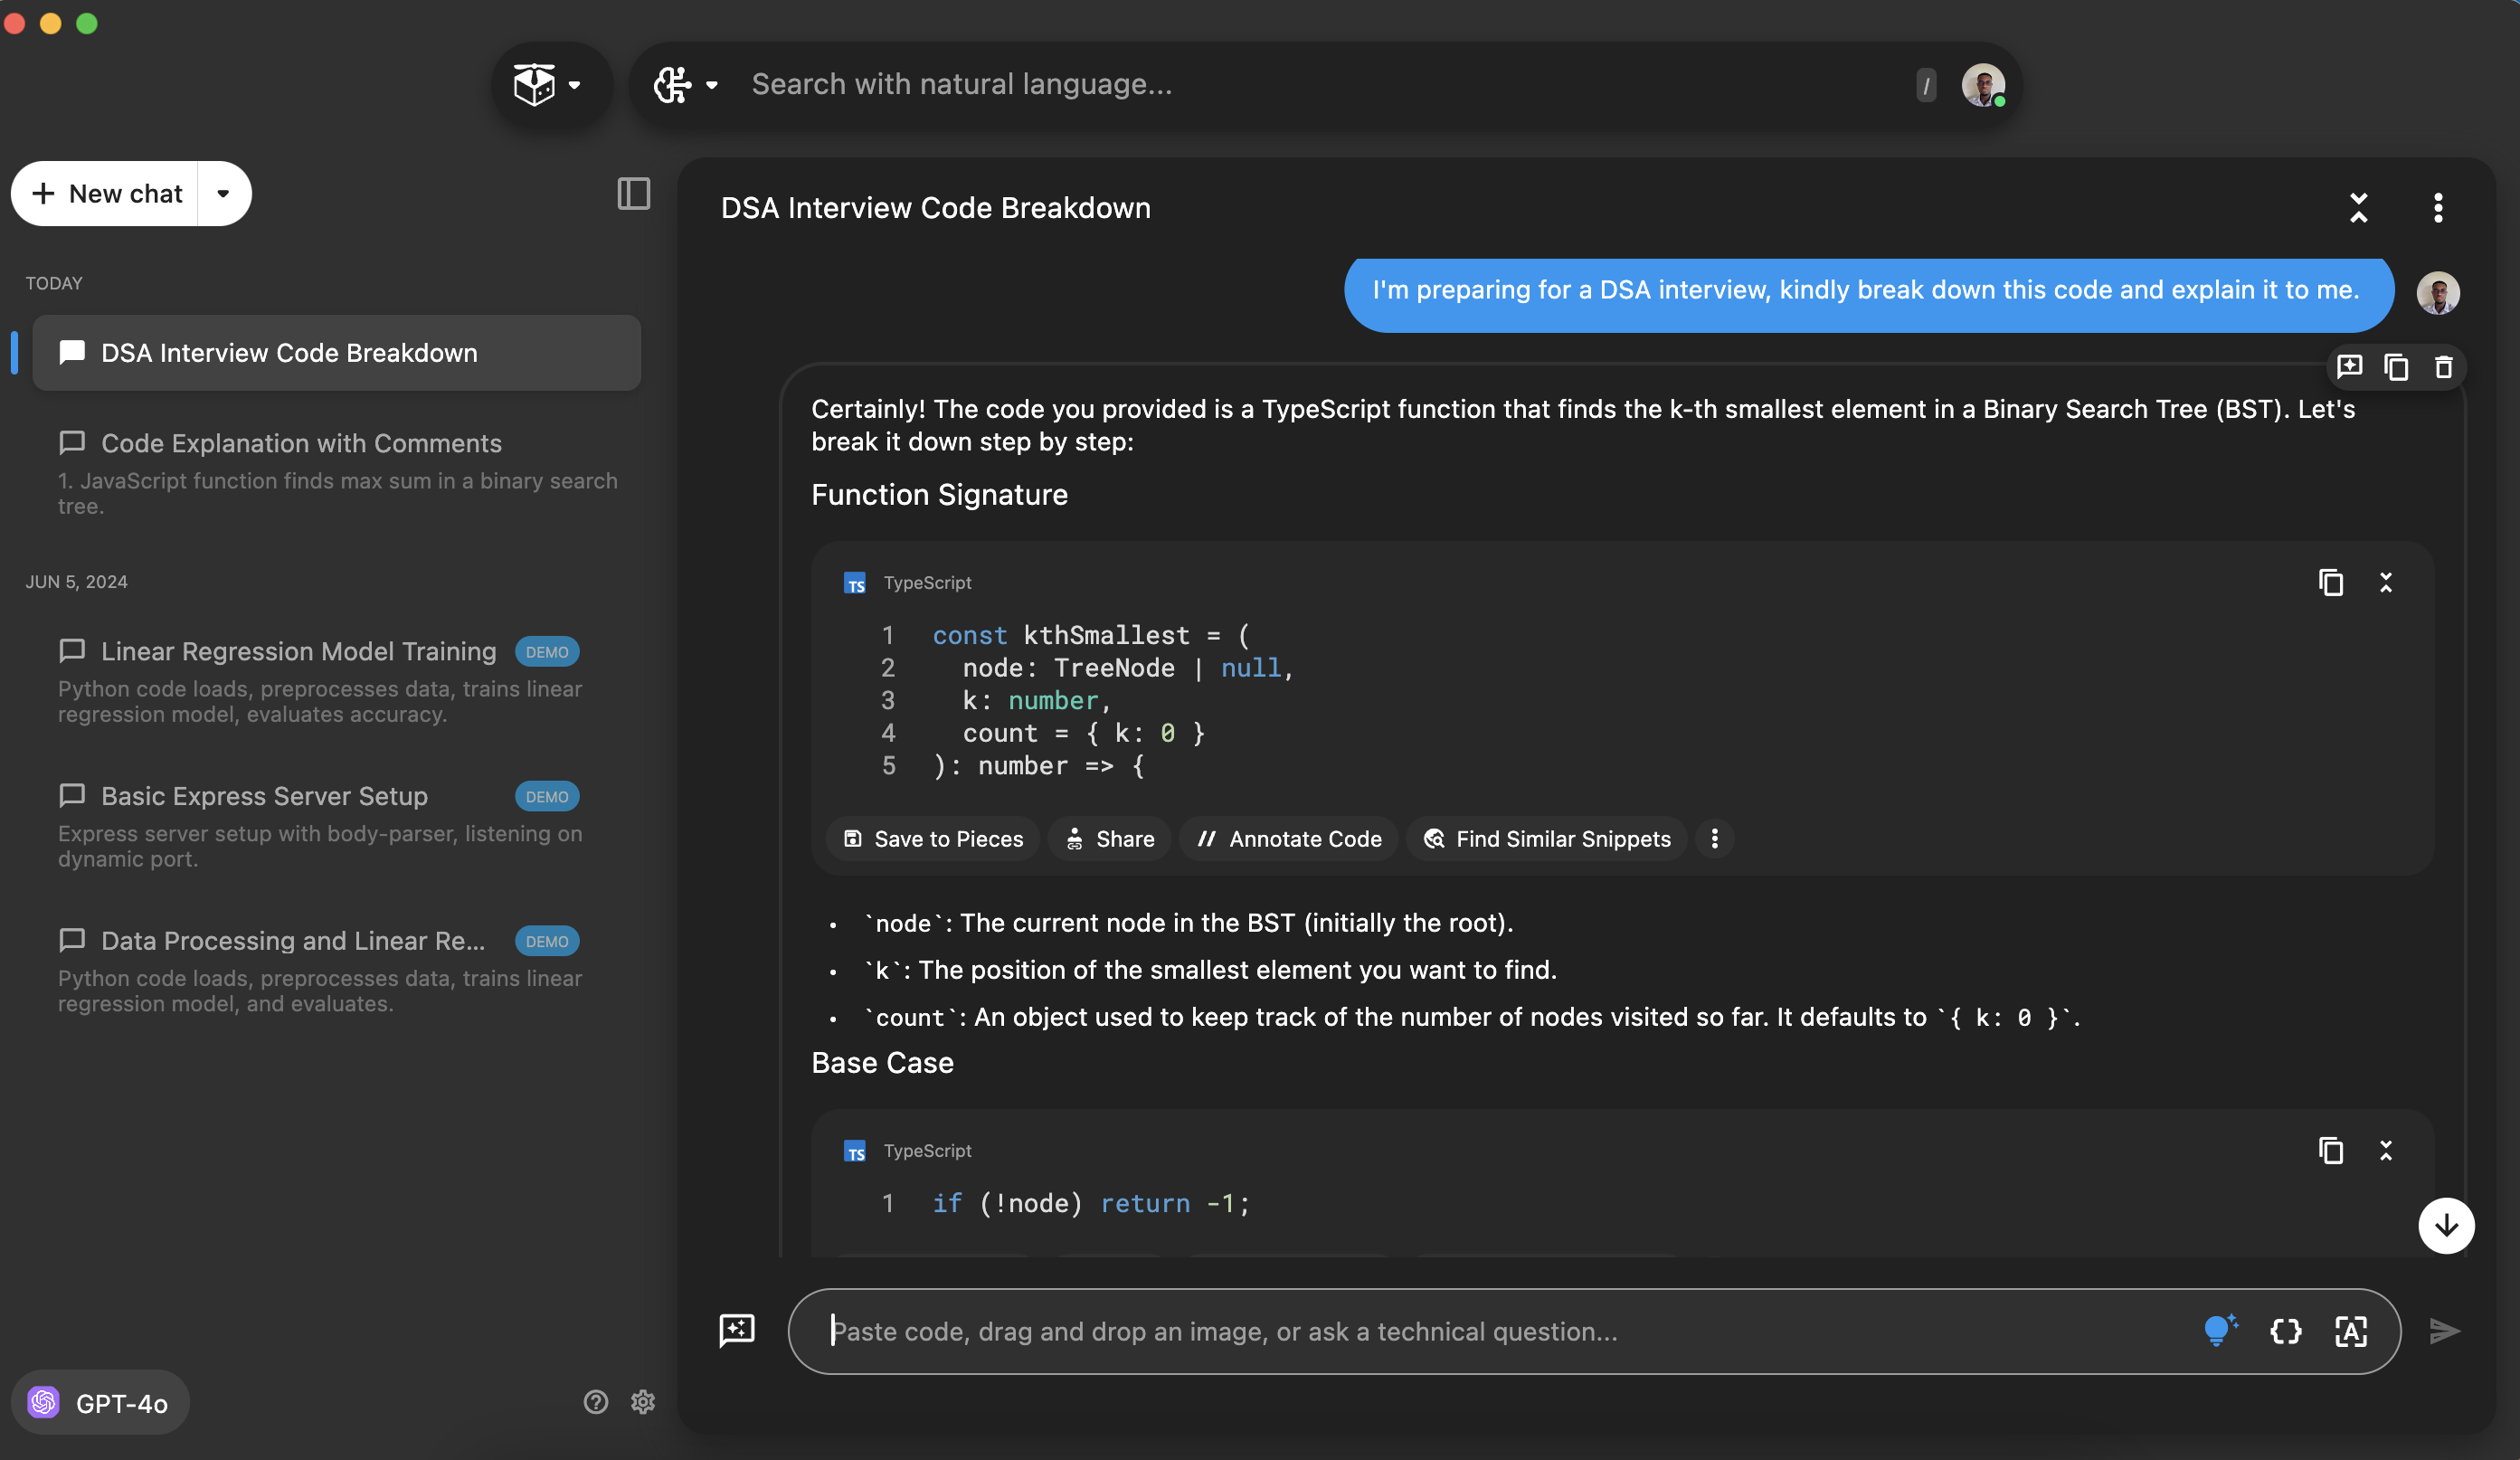Screen dimensions: 2520x1460
Task: Collapse the first TypeScript code block
Action: coord(2386,582)
